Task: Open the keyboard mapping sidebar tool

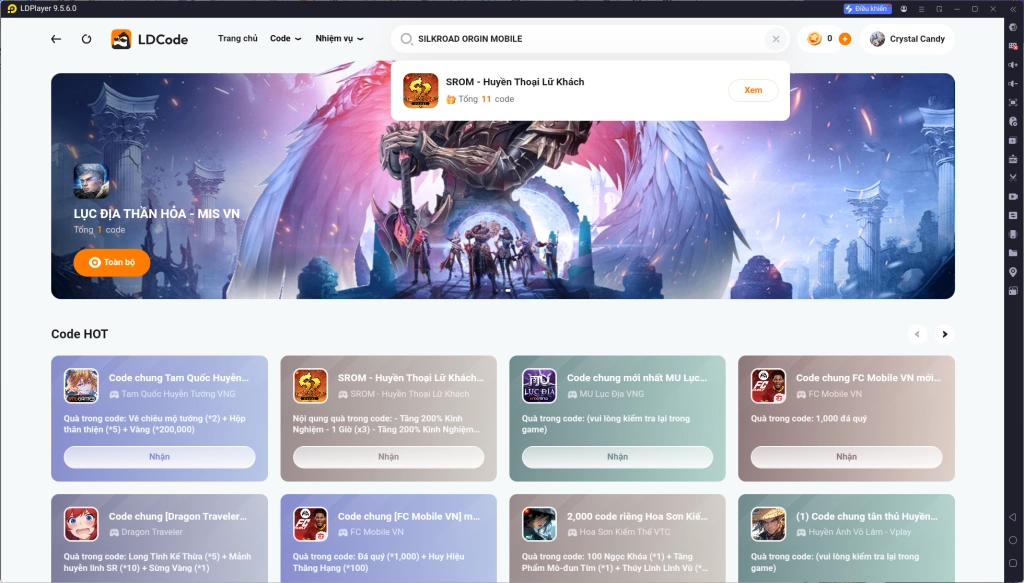Action: (x=1013, y=46)
